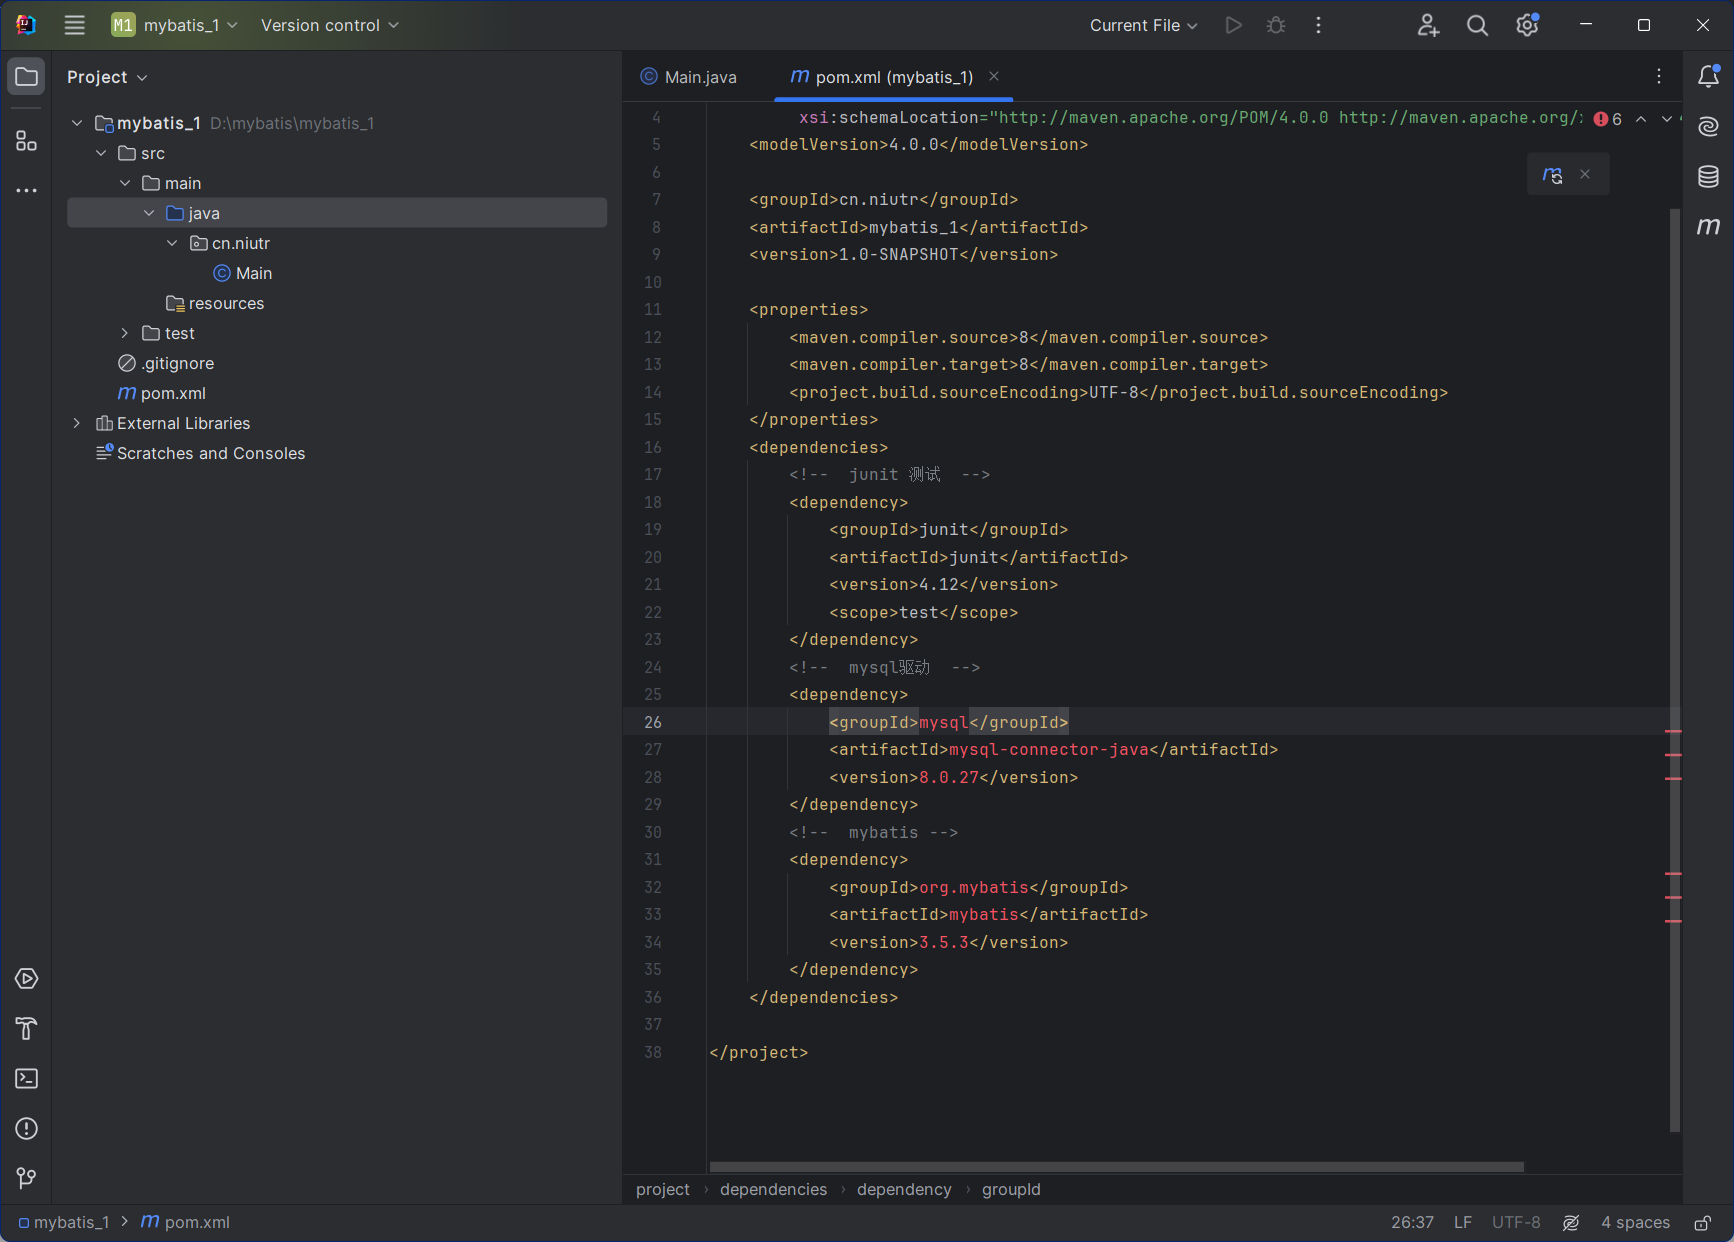Open the Git version control panel
The height and width of the screenshot is (1242, 1734).
click(x=26, y=1178)
